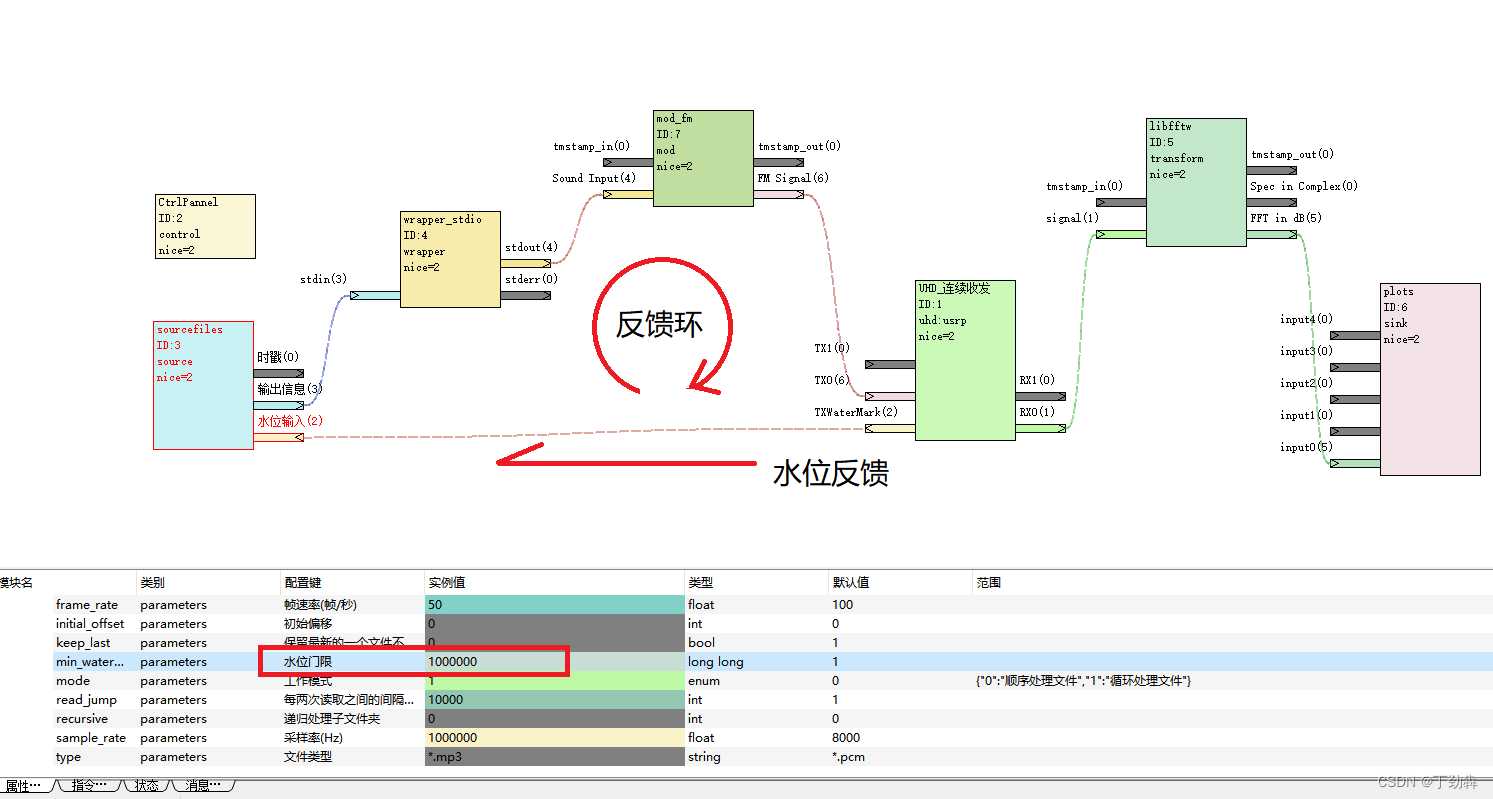Sort by the 默认值 column header
1493x799 pixels.
pyautogui.click(x=900, y=582)
